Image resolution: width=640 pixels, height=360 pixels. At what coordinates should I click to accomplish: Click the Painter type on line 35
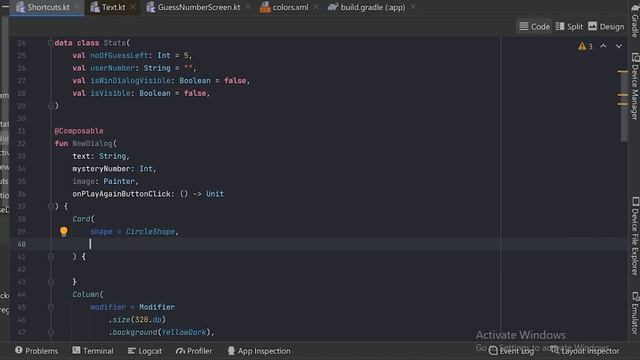click(x=119, y=181)
